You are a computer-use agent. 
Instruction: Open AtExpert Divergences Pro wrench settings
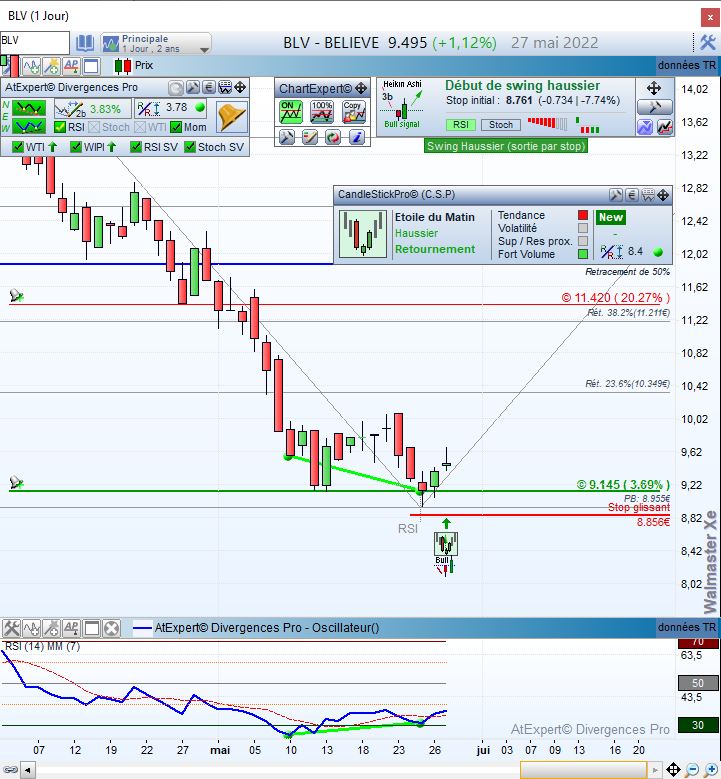click(192, 88)
